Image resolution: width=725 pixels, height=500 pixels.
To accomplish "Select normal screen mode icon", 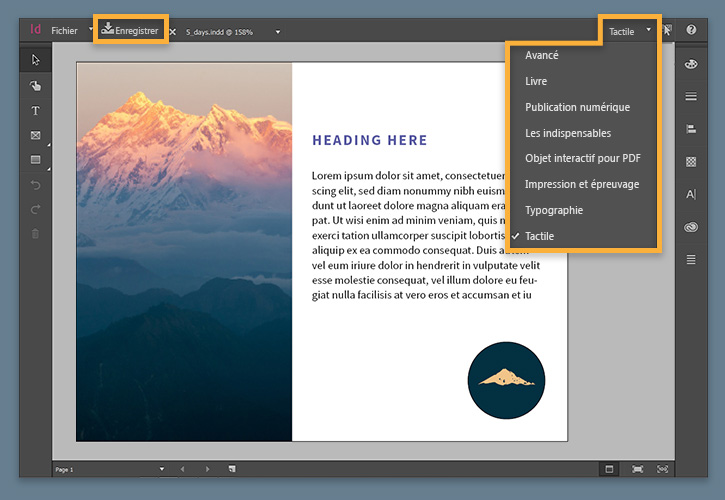I will point(609,469).
